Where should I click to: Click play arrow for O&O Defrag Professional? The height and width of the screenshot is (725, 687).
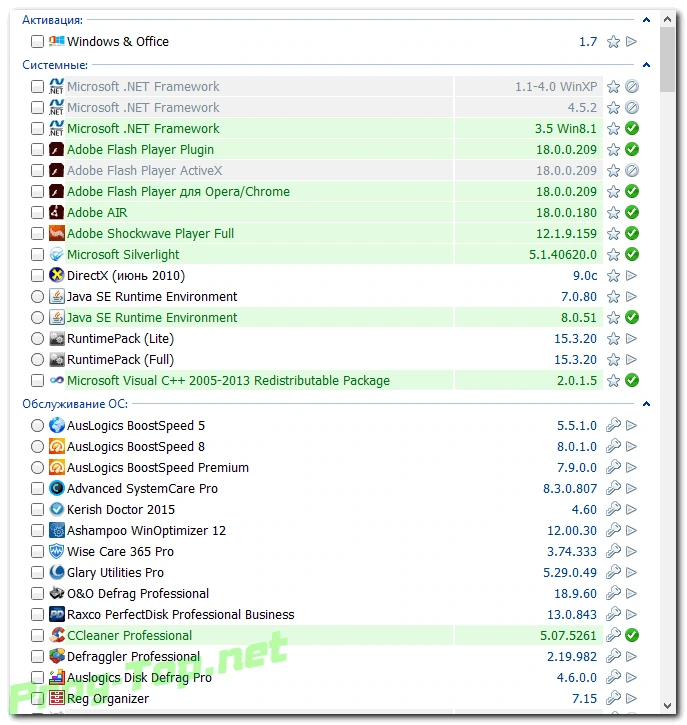[631, 593]
